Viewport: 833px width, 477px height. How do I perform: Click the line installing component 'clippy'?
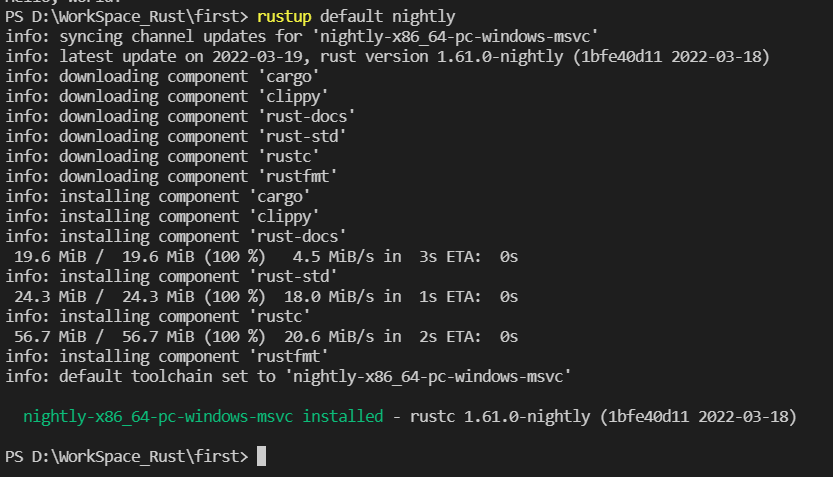162,217
